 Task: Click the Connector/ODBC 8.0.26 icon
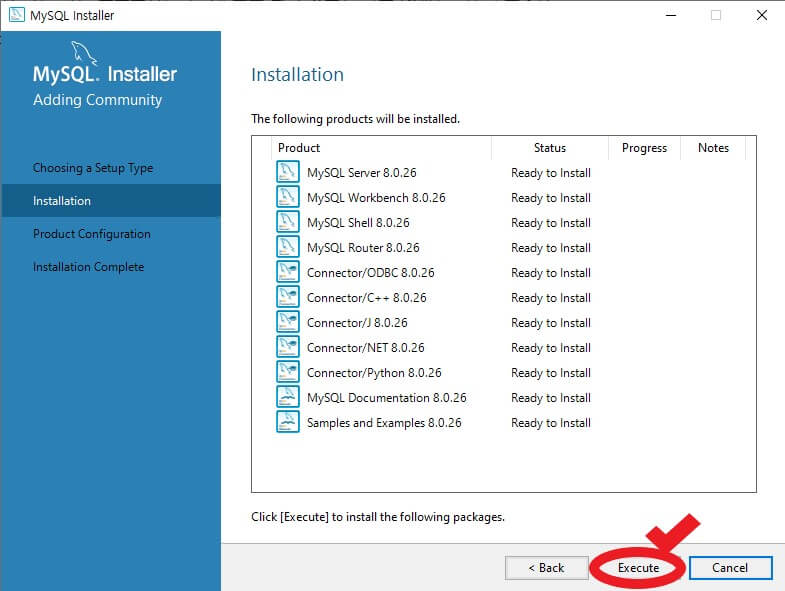288,271
